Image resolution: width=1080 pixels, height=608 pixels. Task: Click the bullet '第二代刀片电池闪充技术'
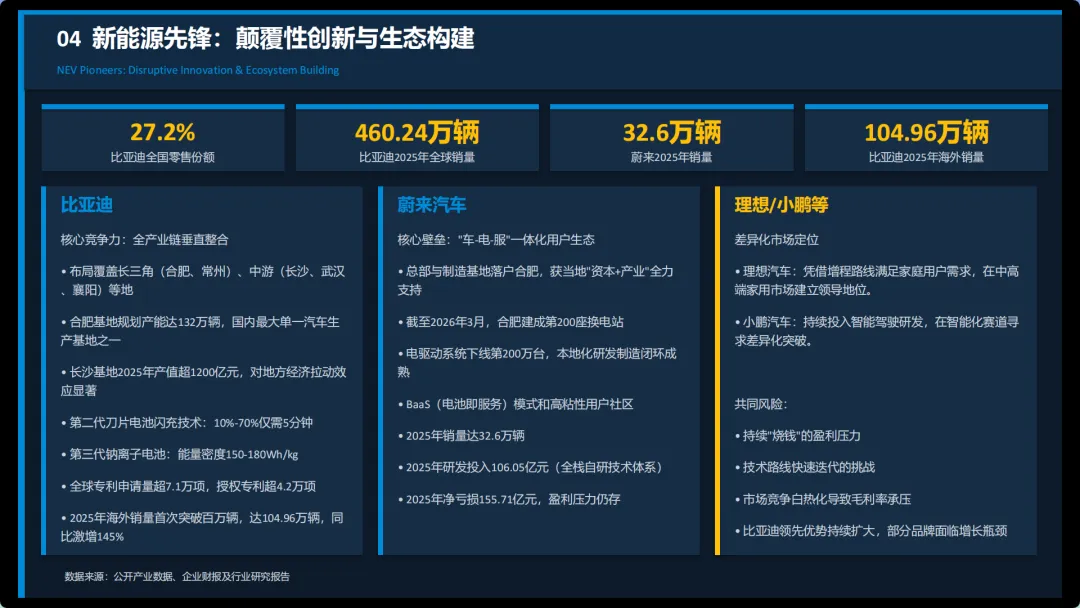click(187, 422)
